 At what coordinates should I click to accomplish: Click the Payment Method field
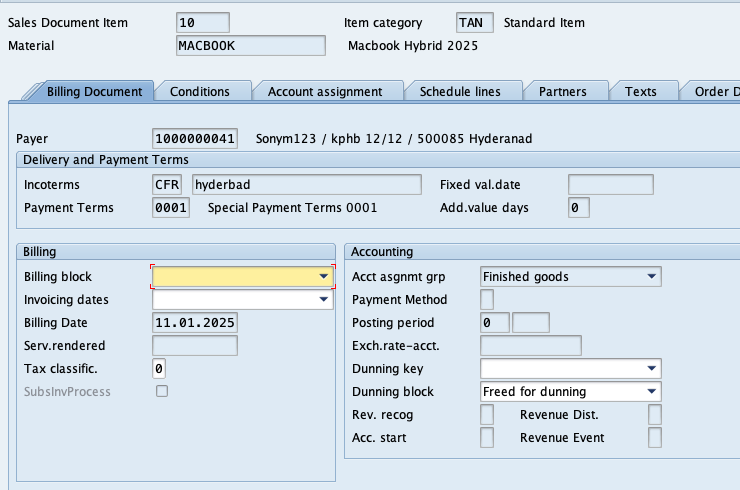(487, 299)
